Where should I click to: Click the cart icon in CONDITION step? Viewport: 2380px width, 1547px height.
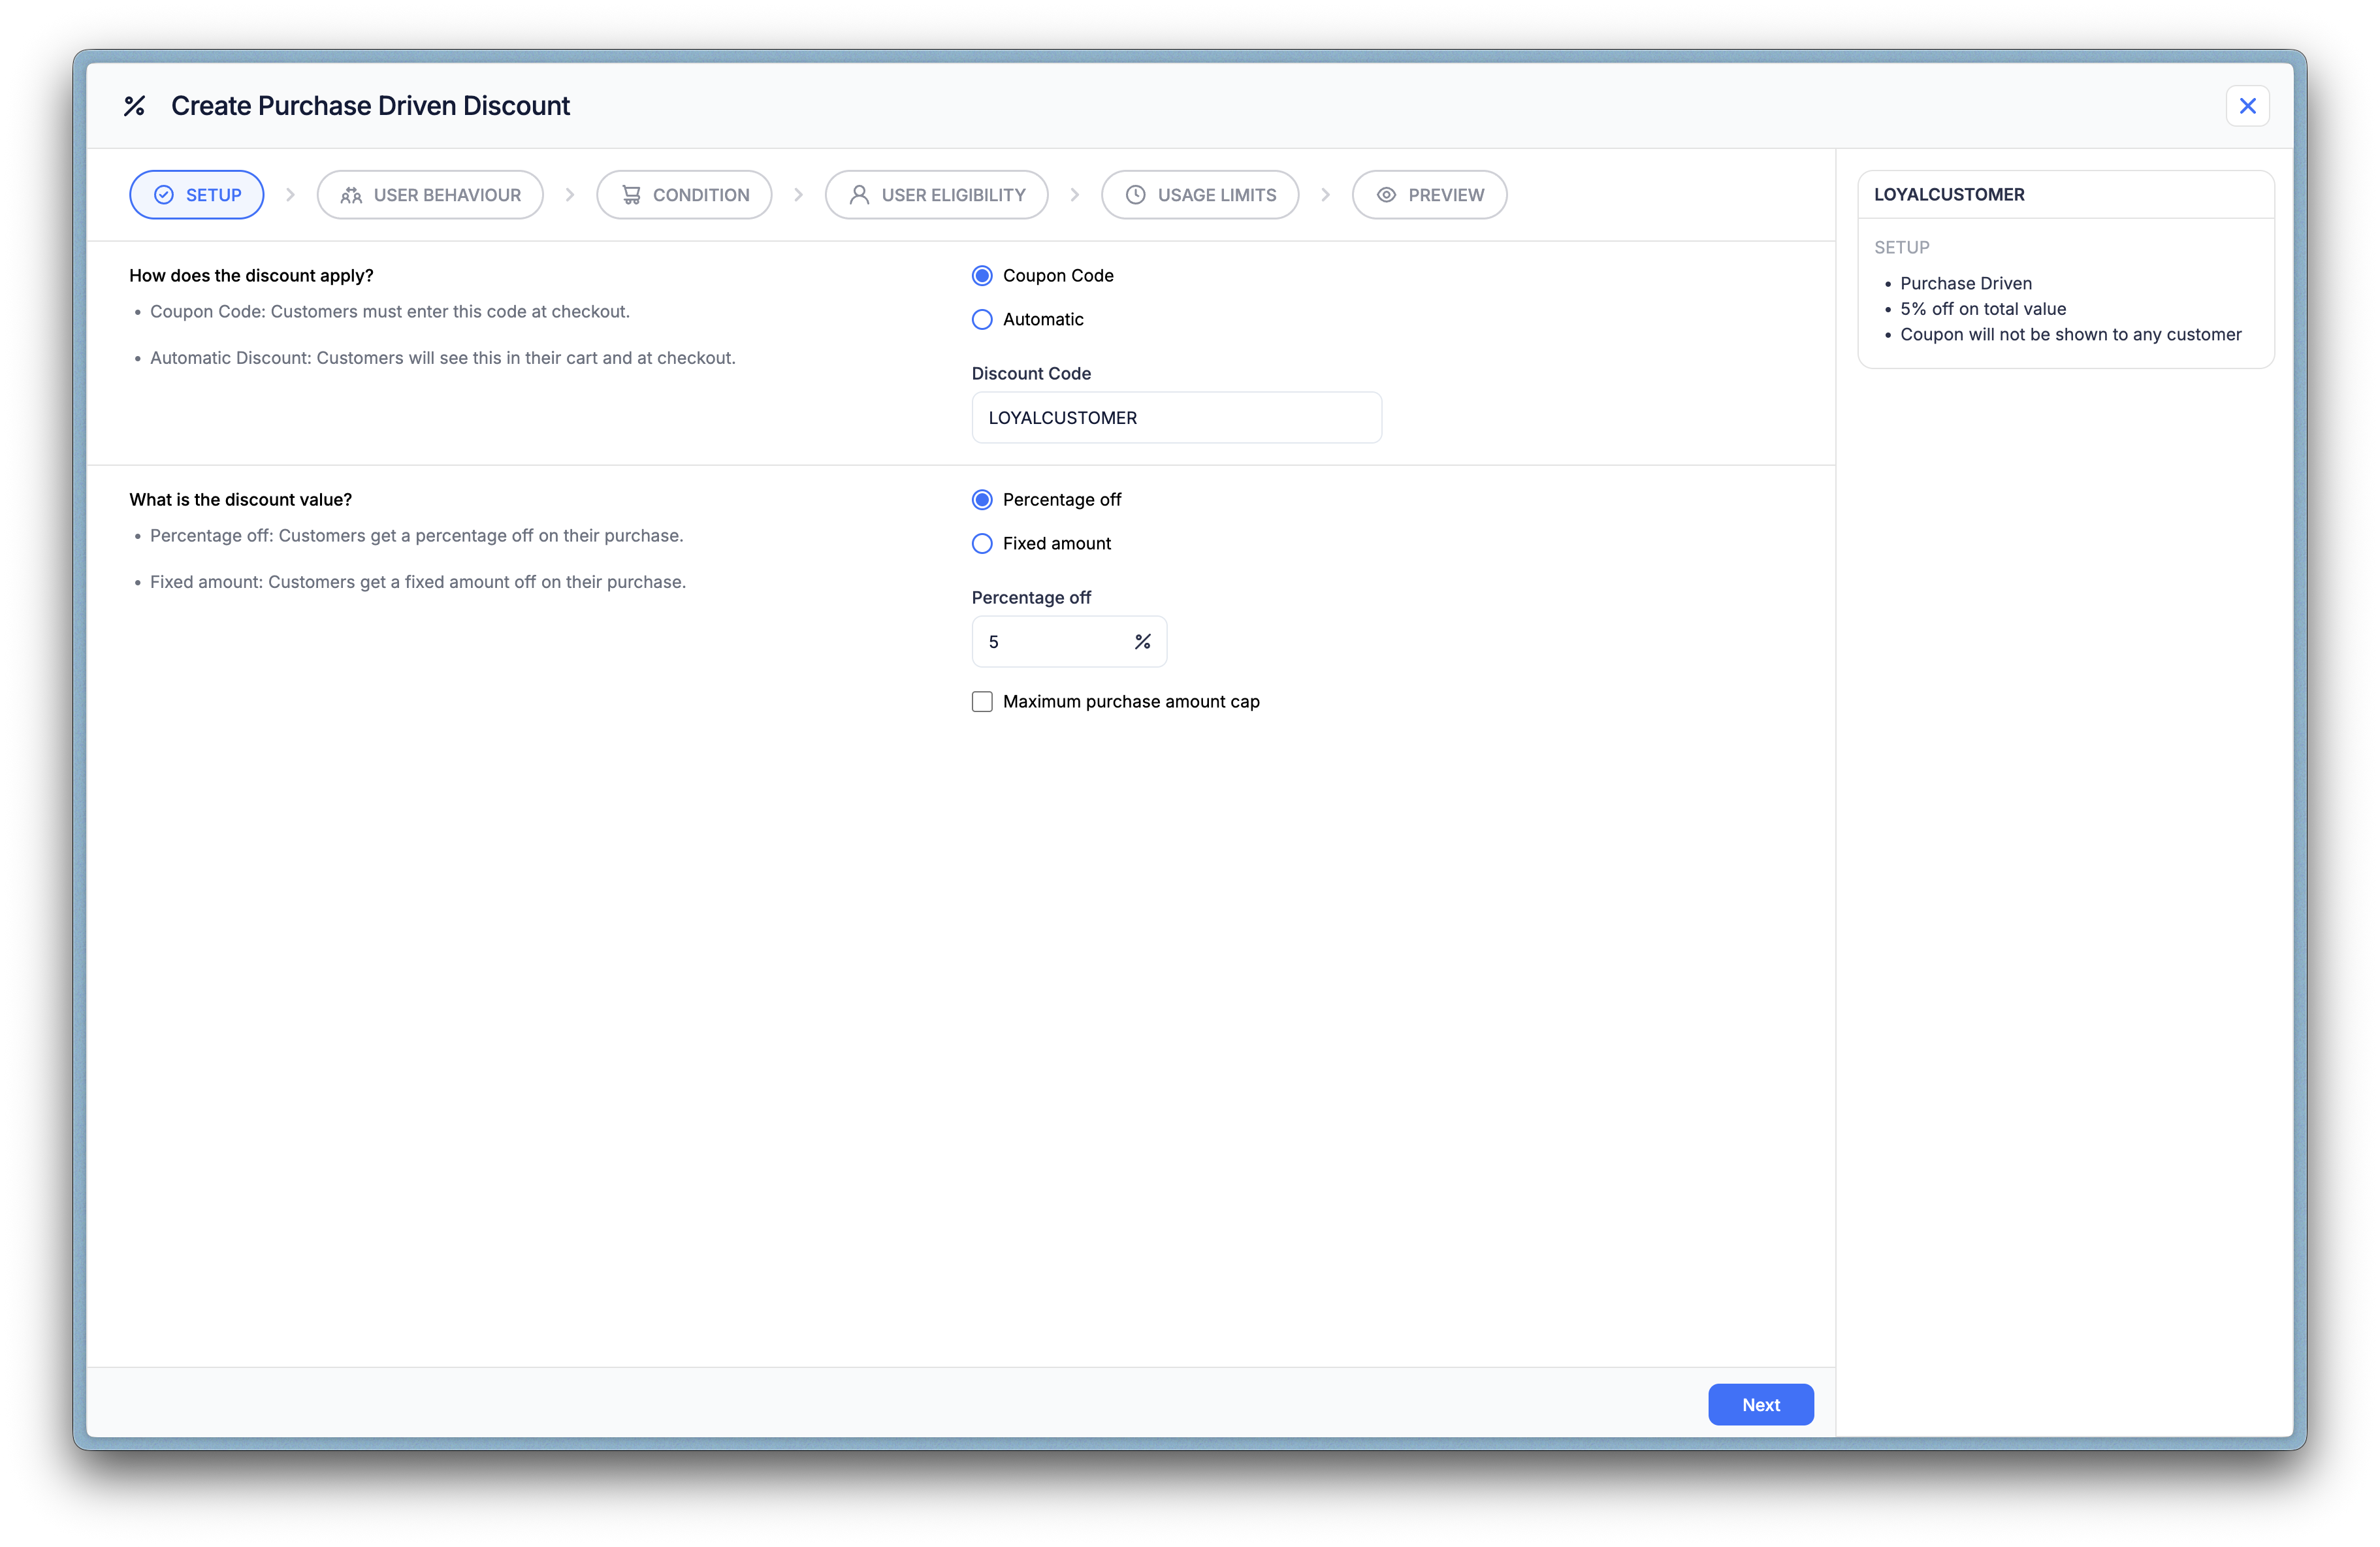point(631,195)
